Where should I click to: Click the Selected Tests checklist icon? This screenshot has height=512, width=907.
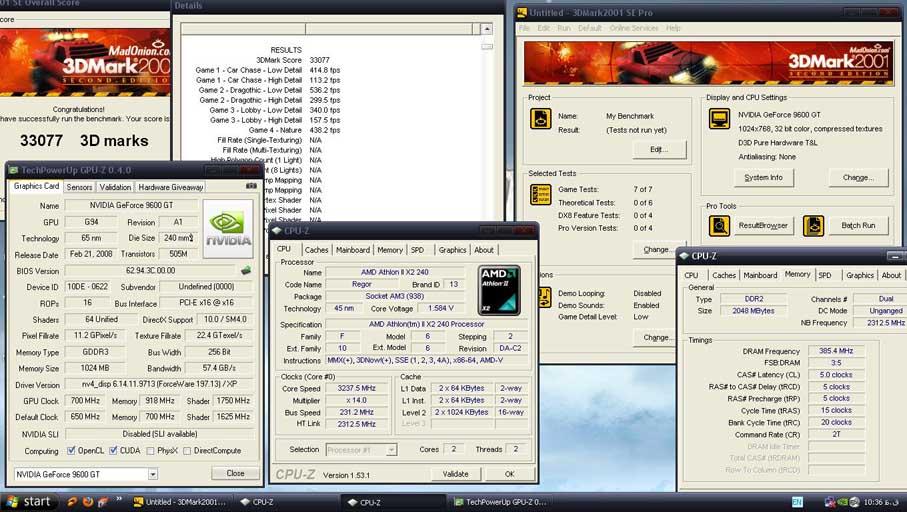[x=541, y=194]
